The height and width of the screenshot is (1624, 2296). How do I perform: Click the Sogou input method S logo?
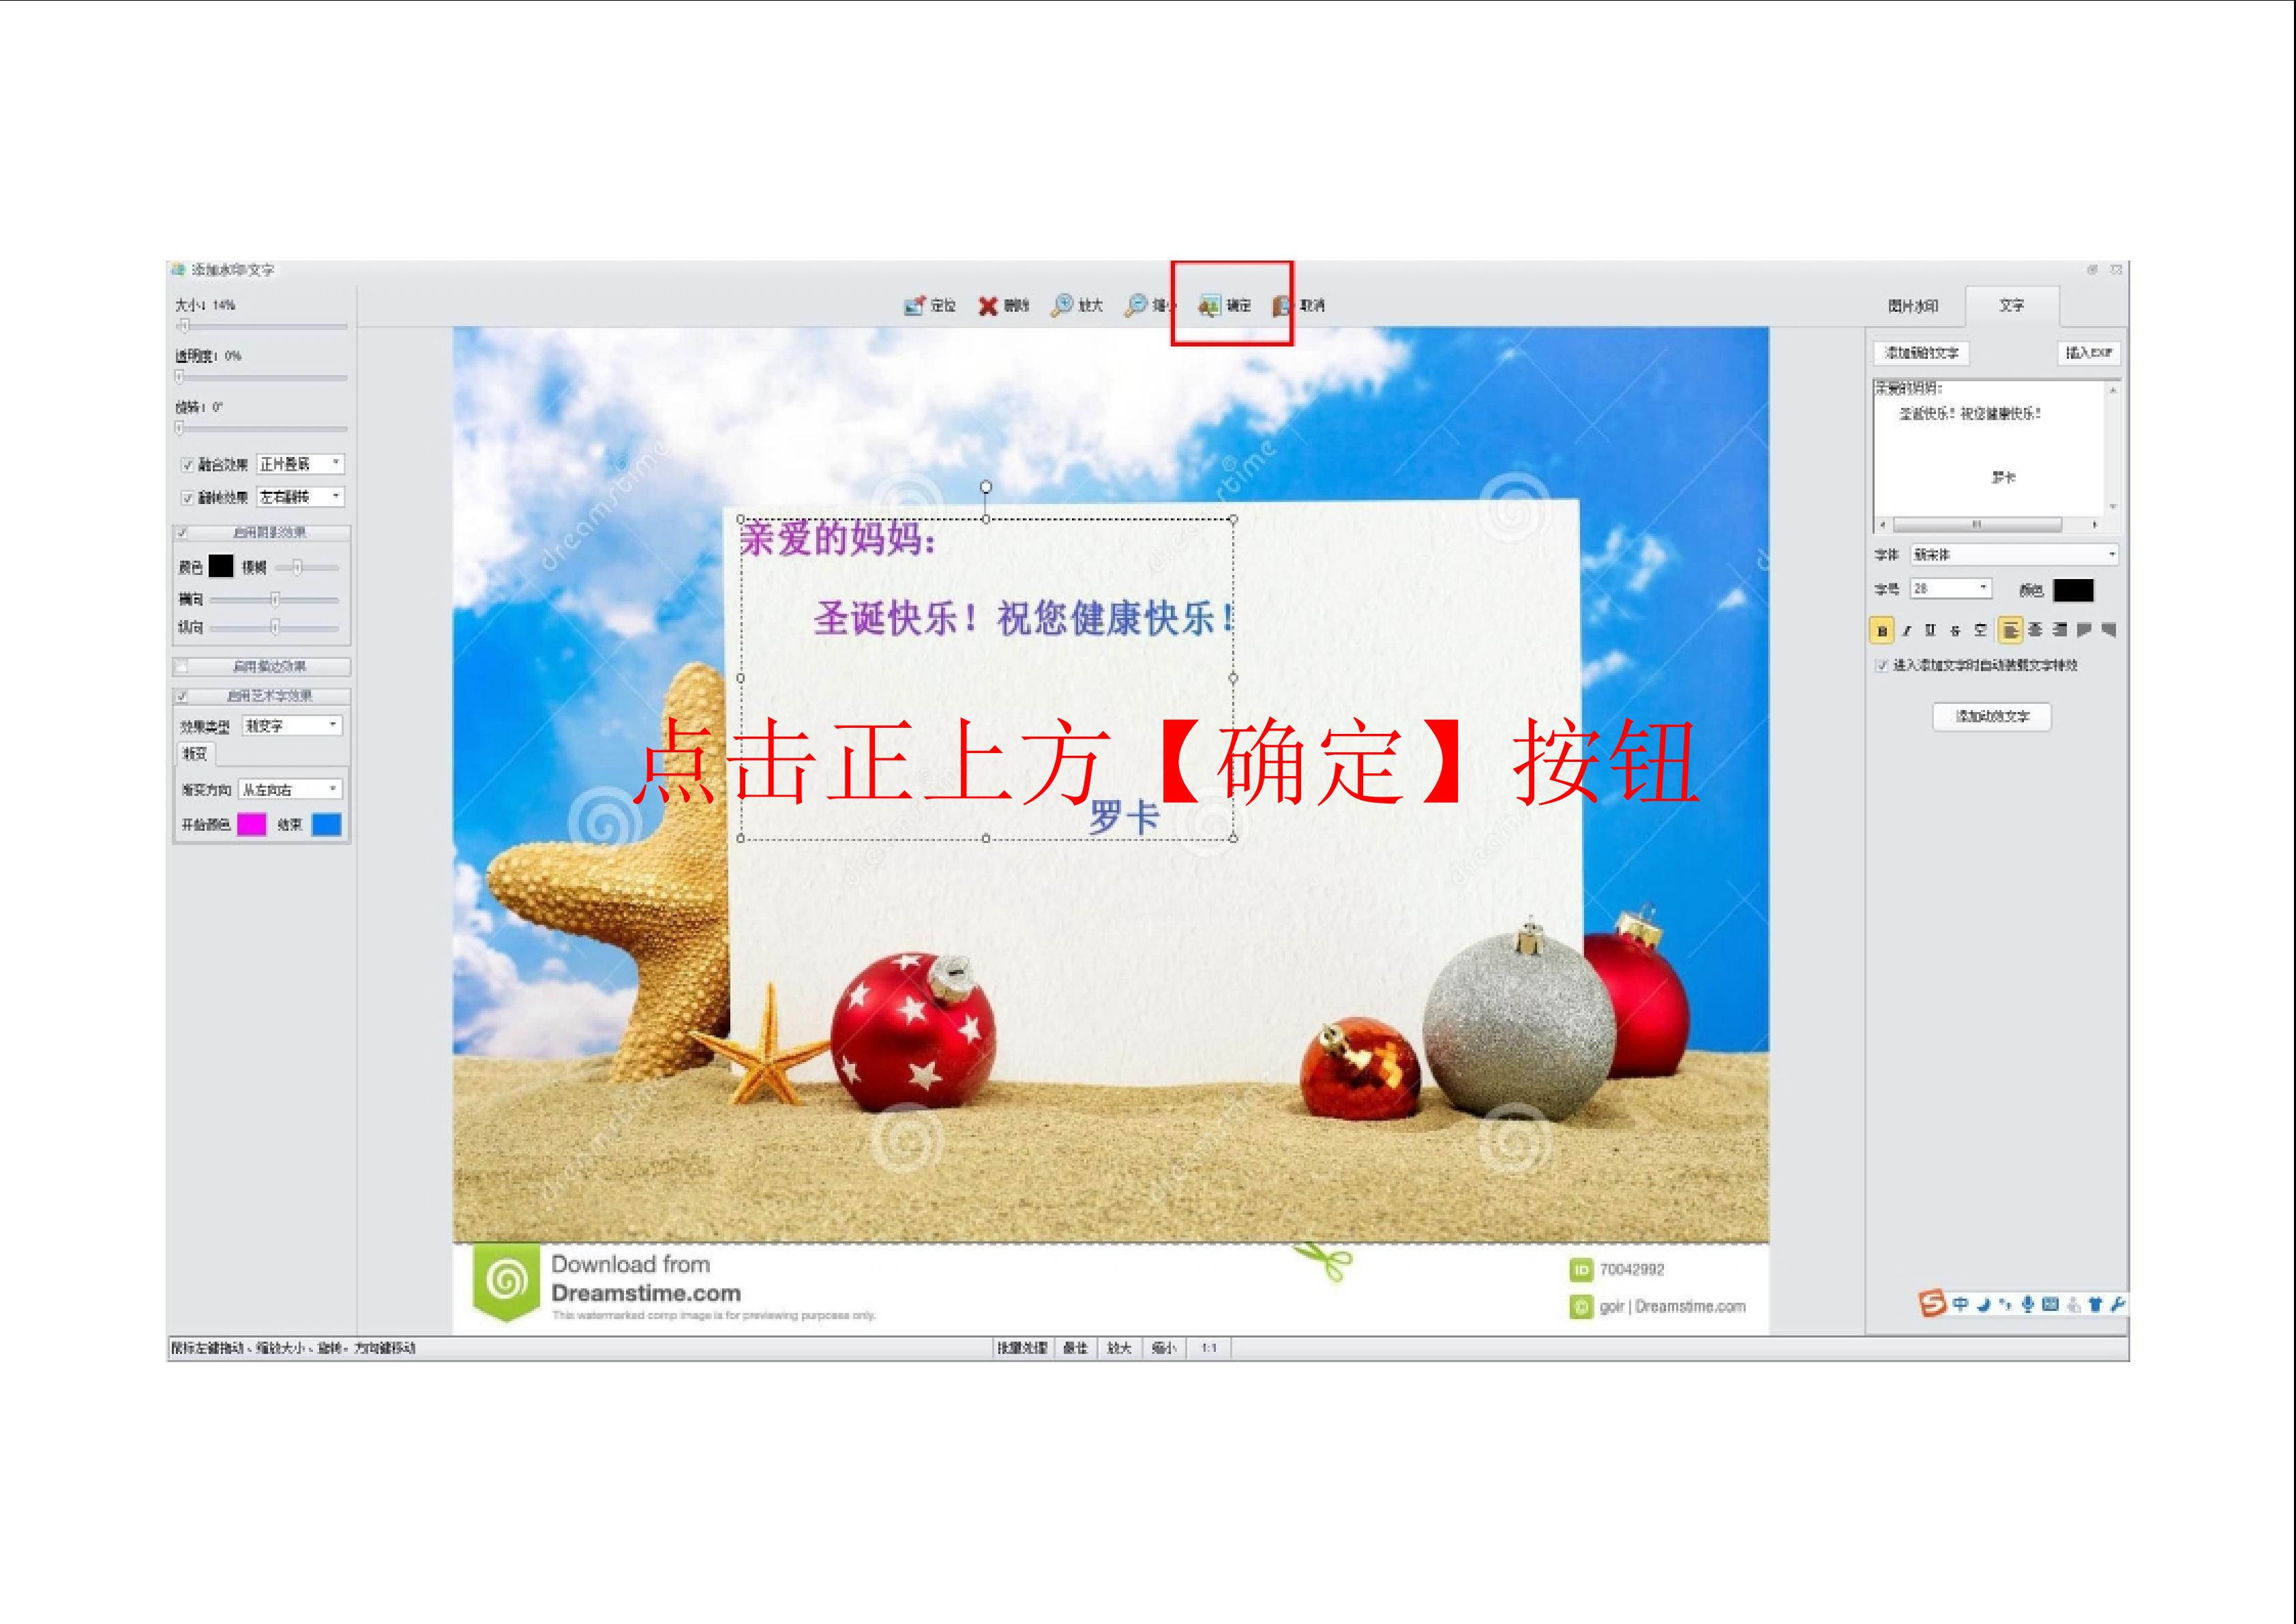point(1932,1303)
